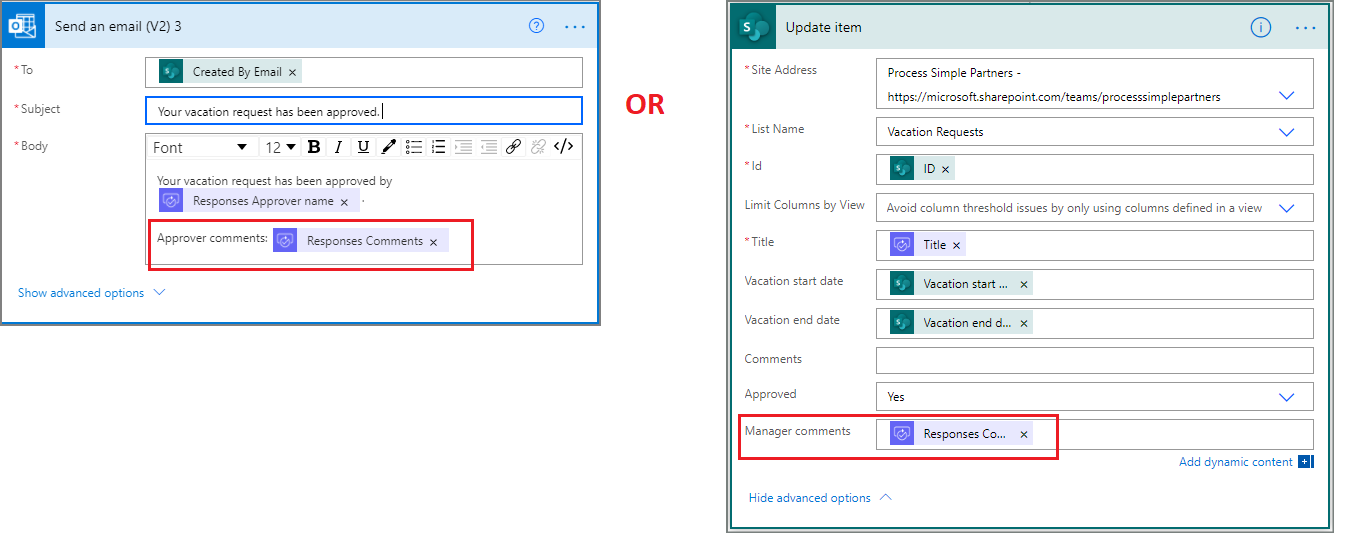
Task: Expand the Limit Columns by View dropdown
Action: coord(1287,208)
